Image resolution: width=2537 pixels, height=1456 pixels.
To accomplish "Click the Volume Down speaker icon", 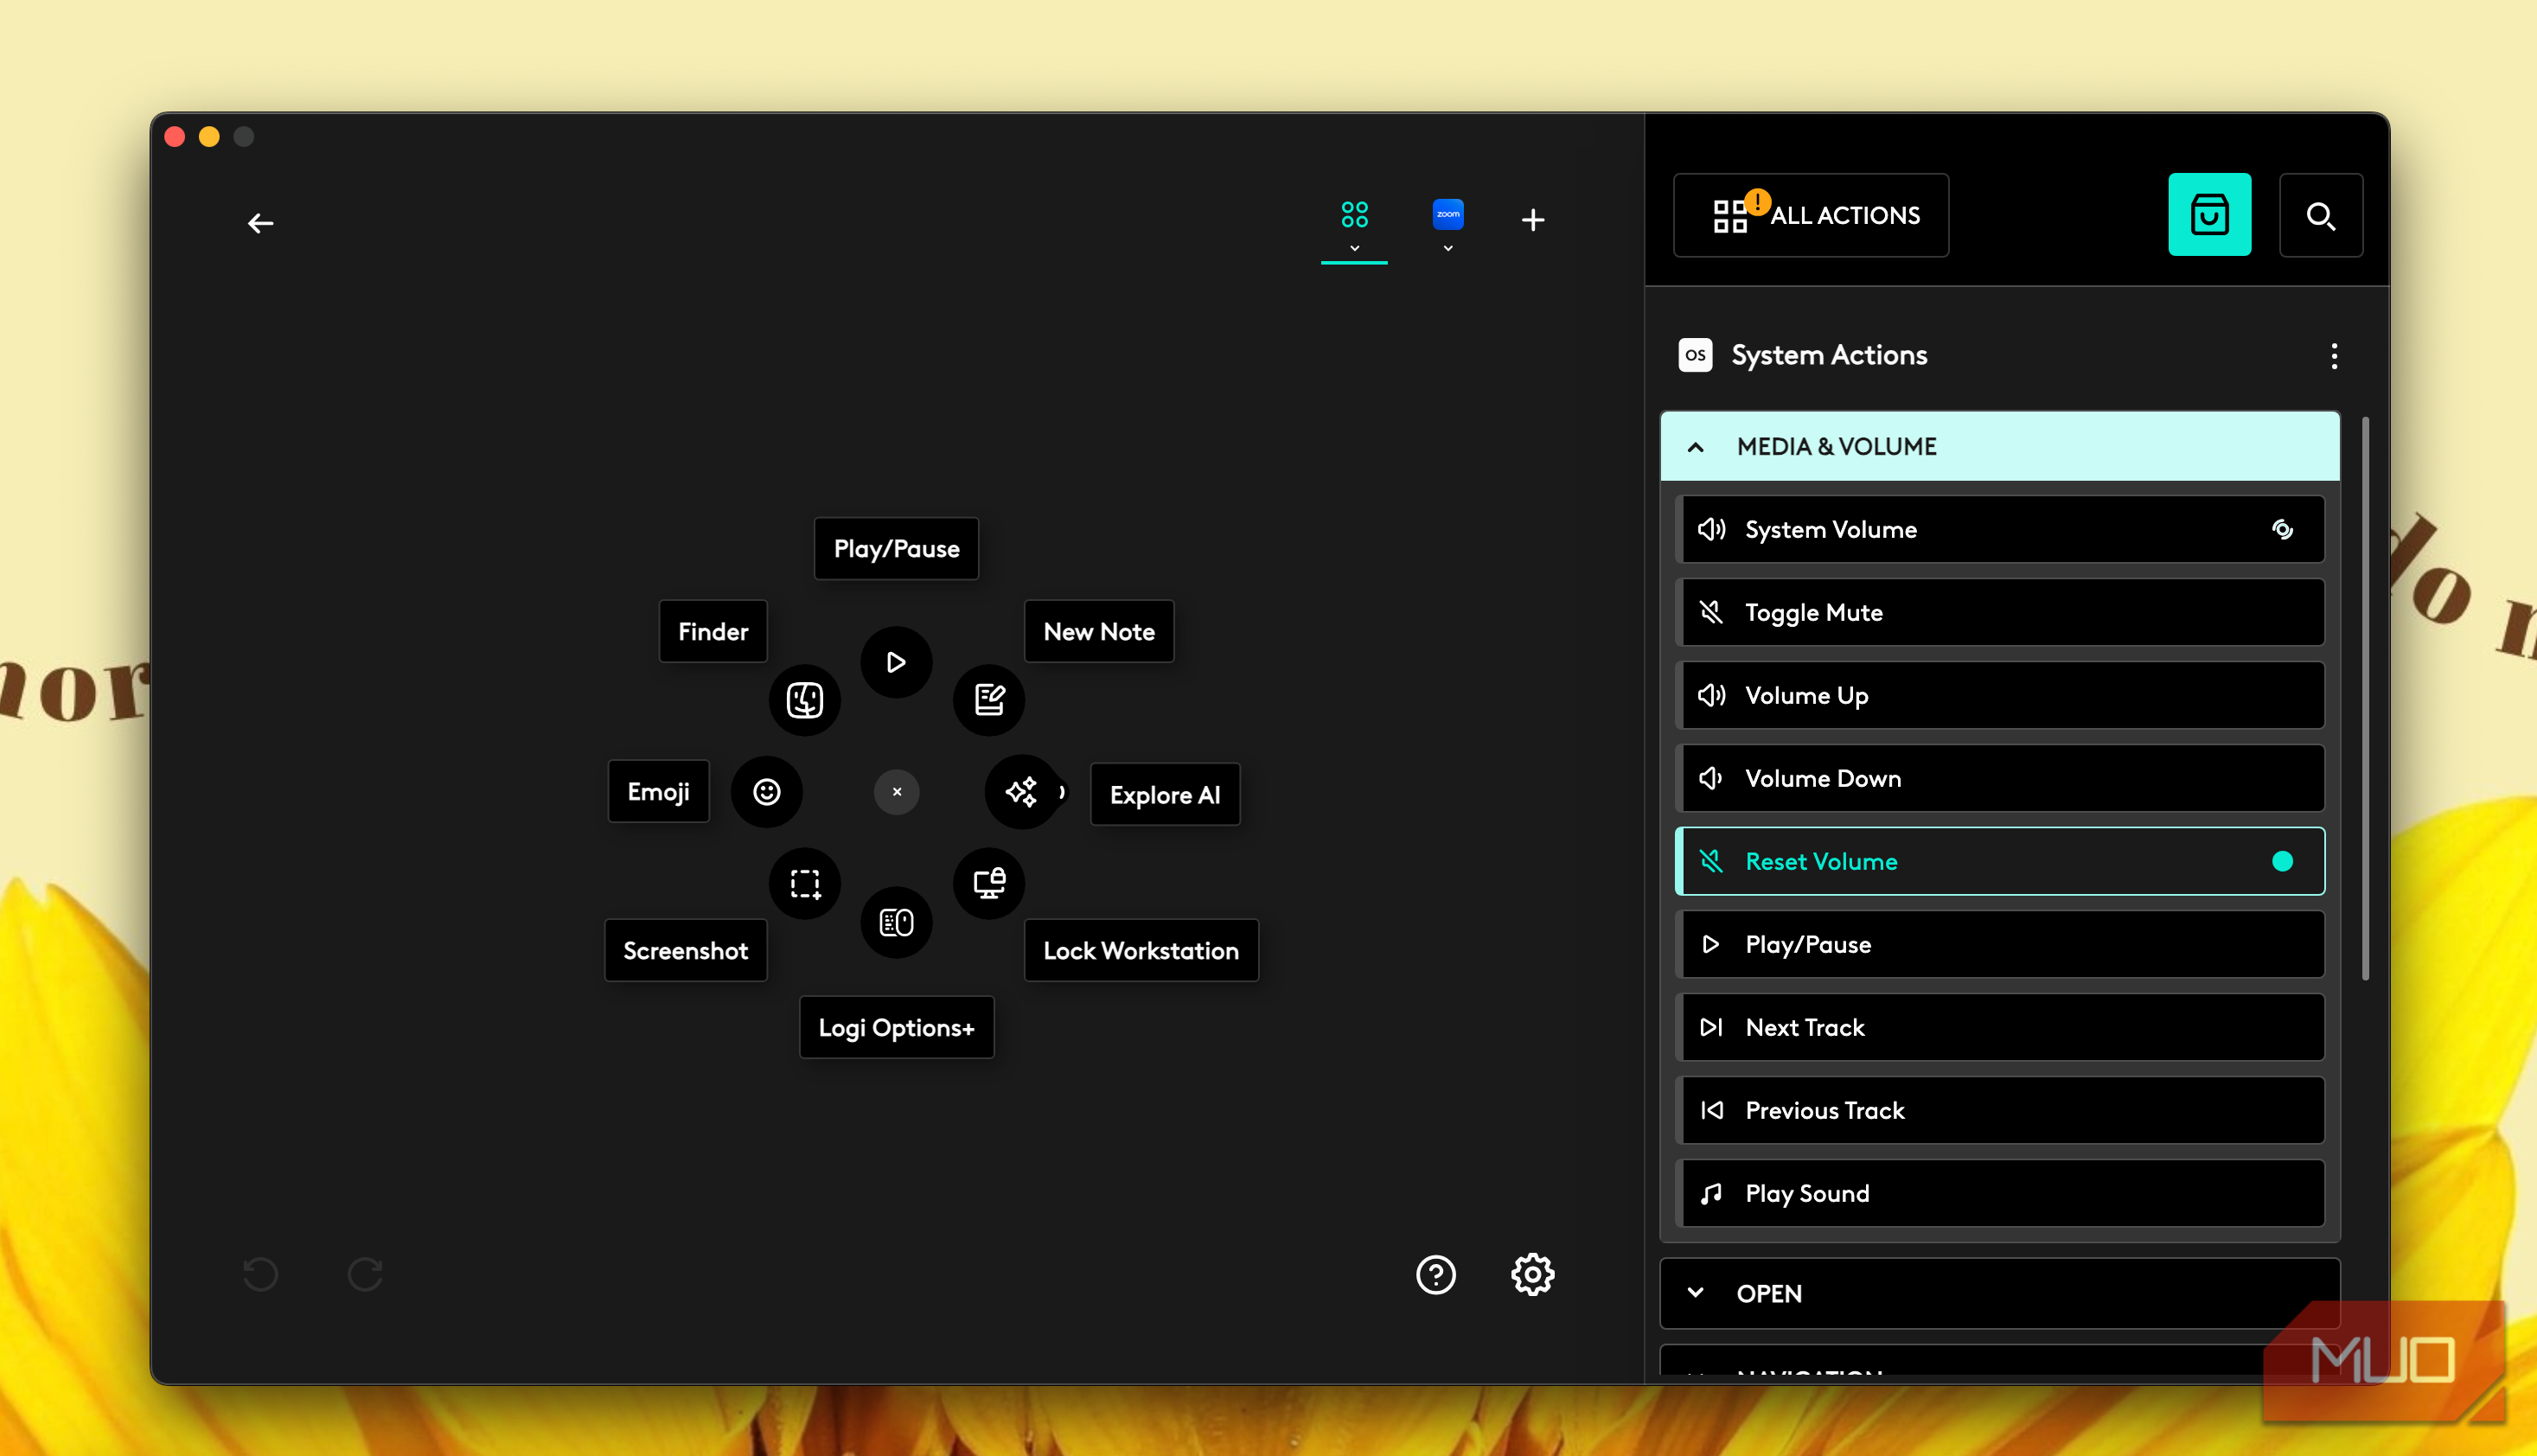I will 1710,778.
